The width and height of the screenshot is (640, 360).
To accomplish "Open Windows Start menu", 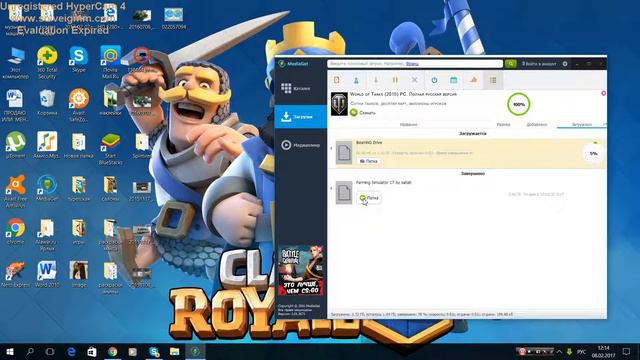I will 10,351.
